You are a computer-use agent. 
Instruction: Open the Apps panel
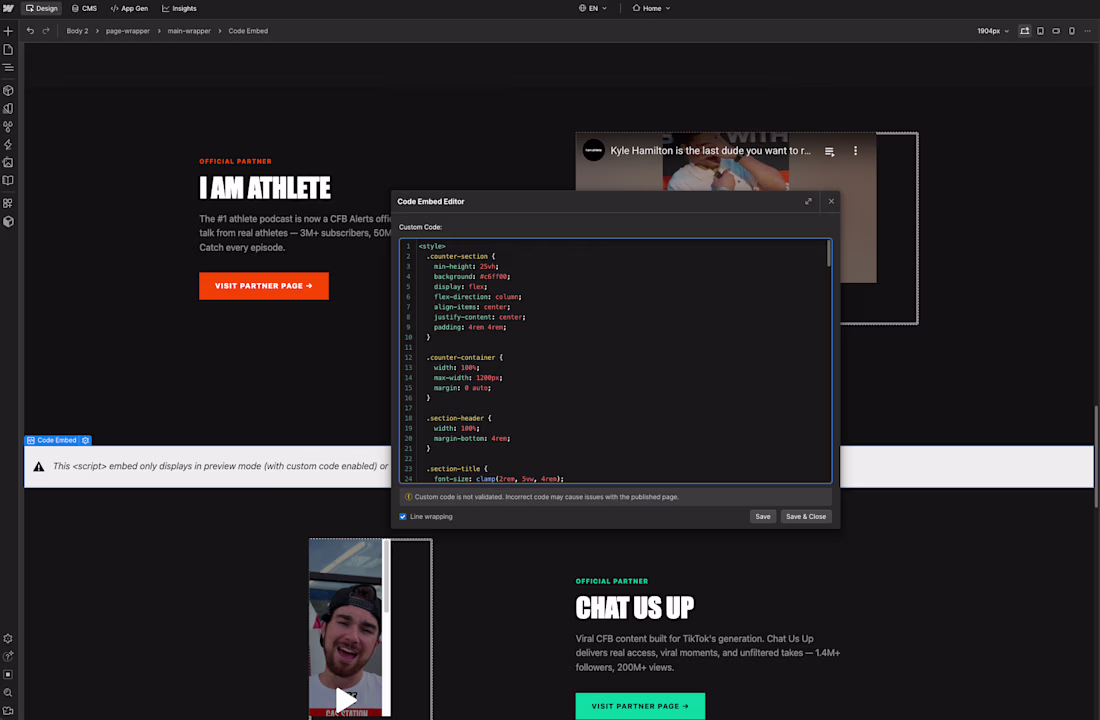click(8, 204)
